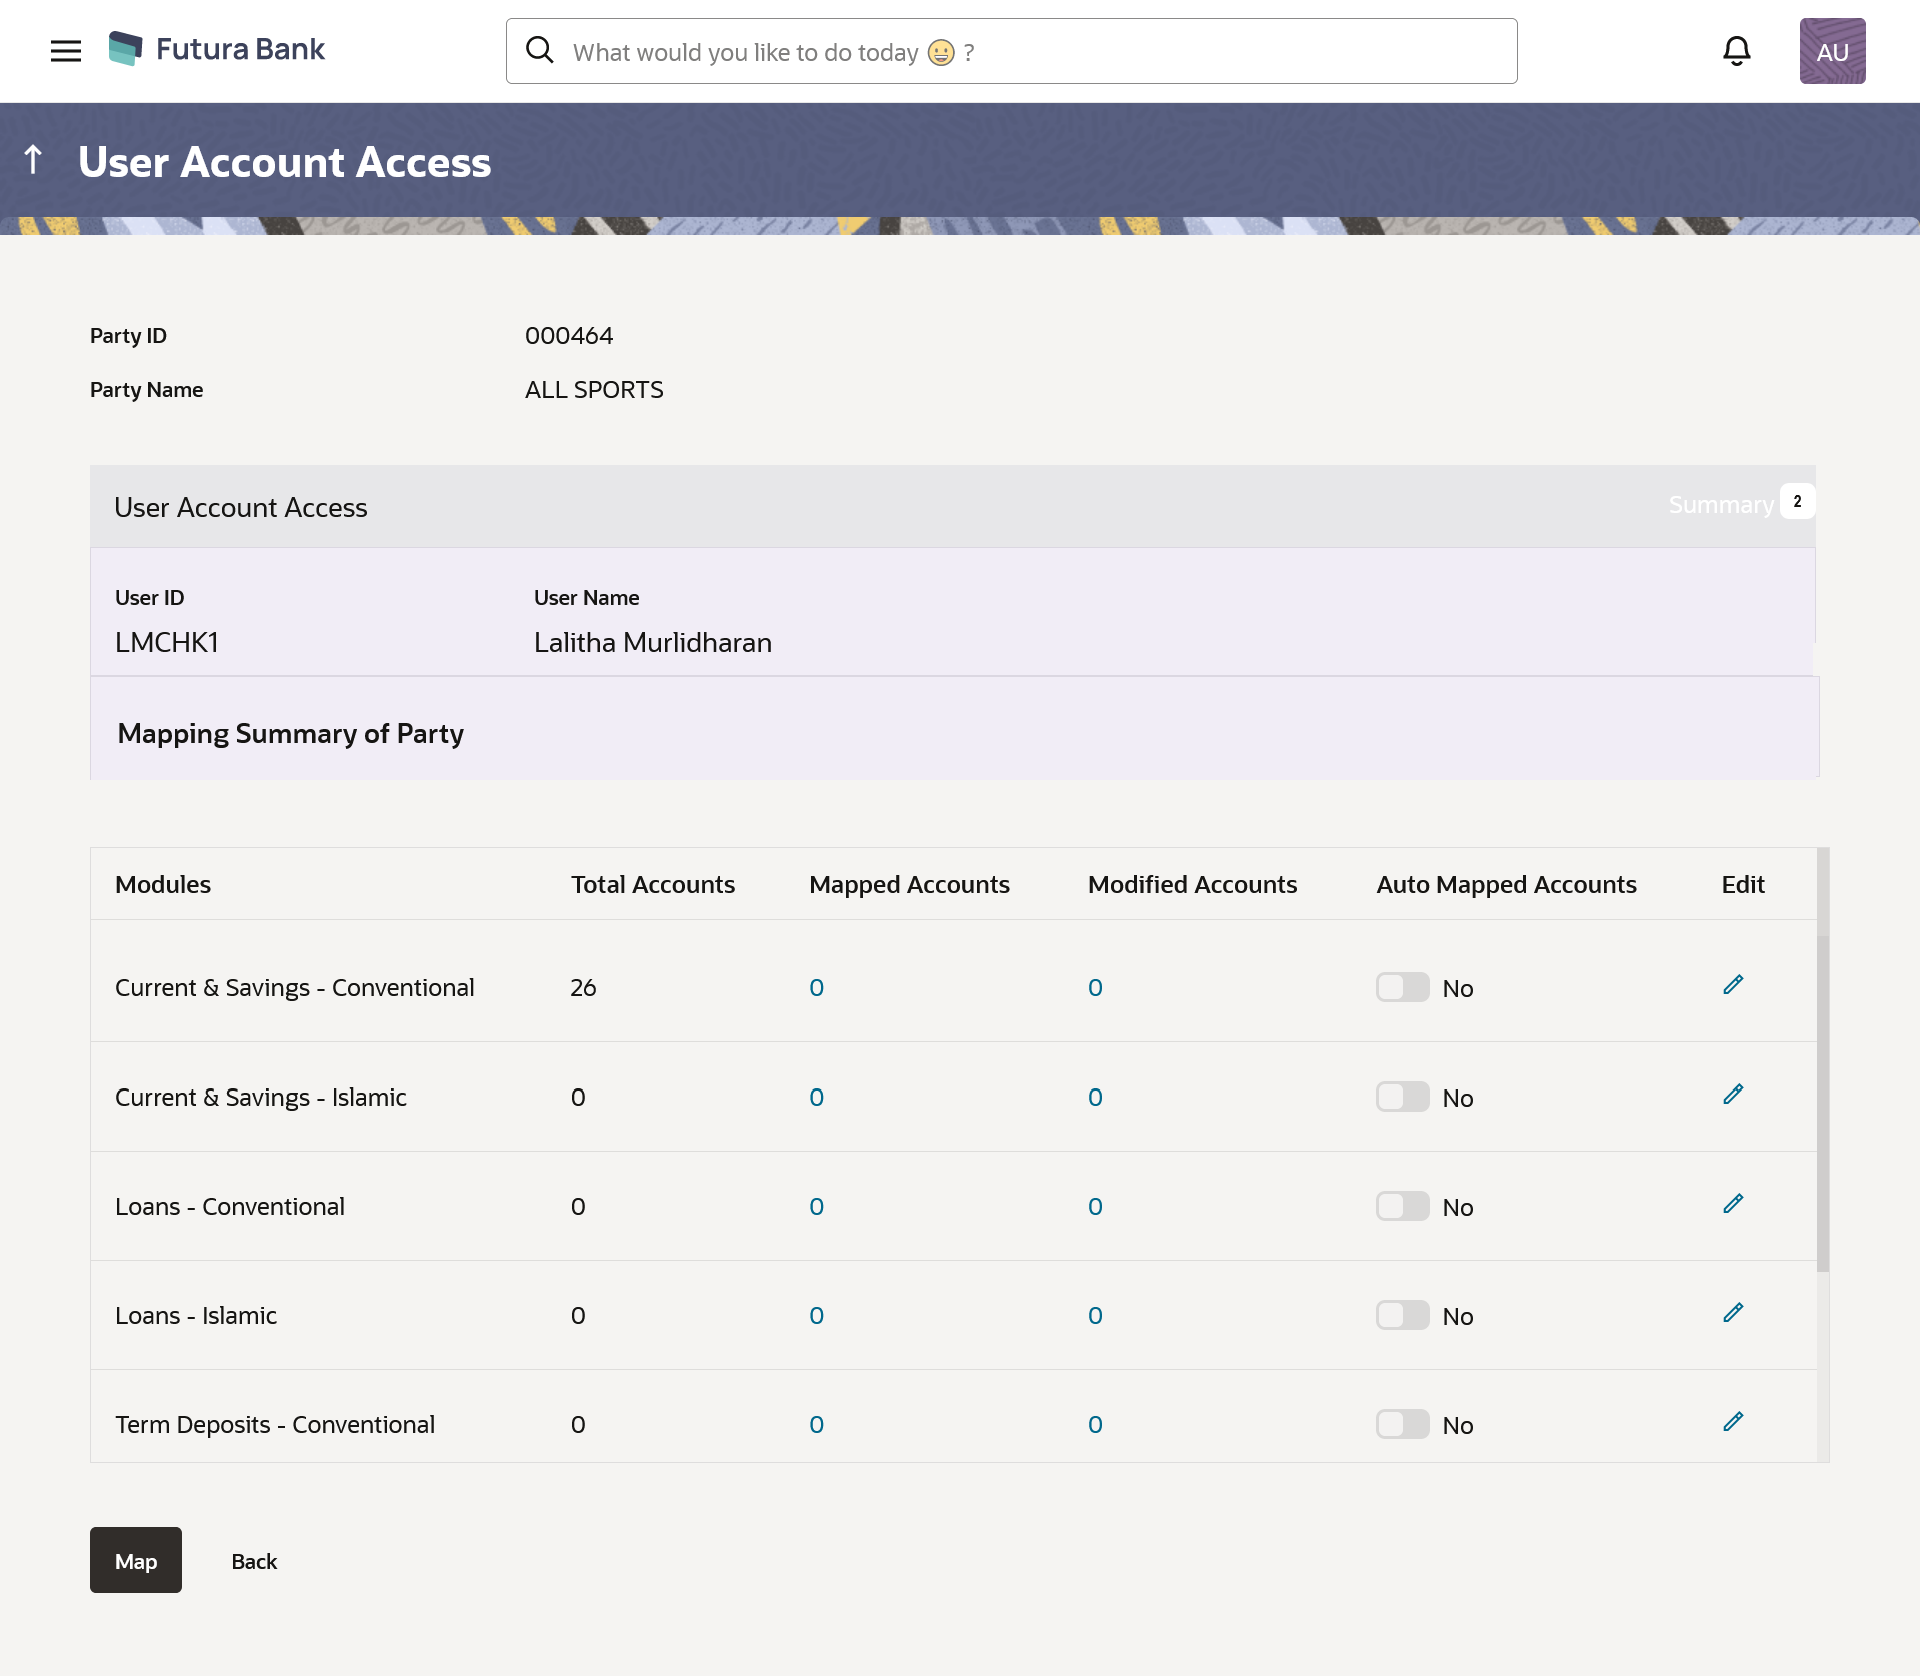The height and width of the screenshot is (1676, 1920).
Task: Click pencil icon for Loans - Islamic
Action: coord(1733,1313)
